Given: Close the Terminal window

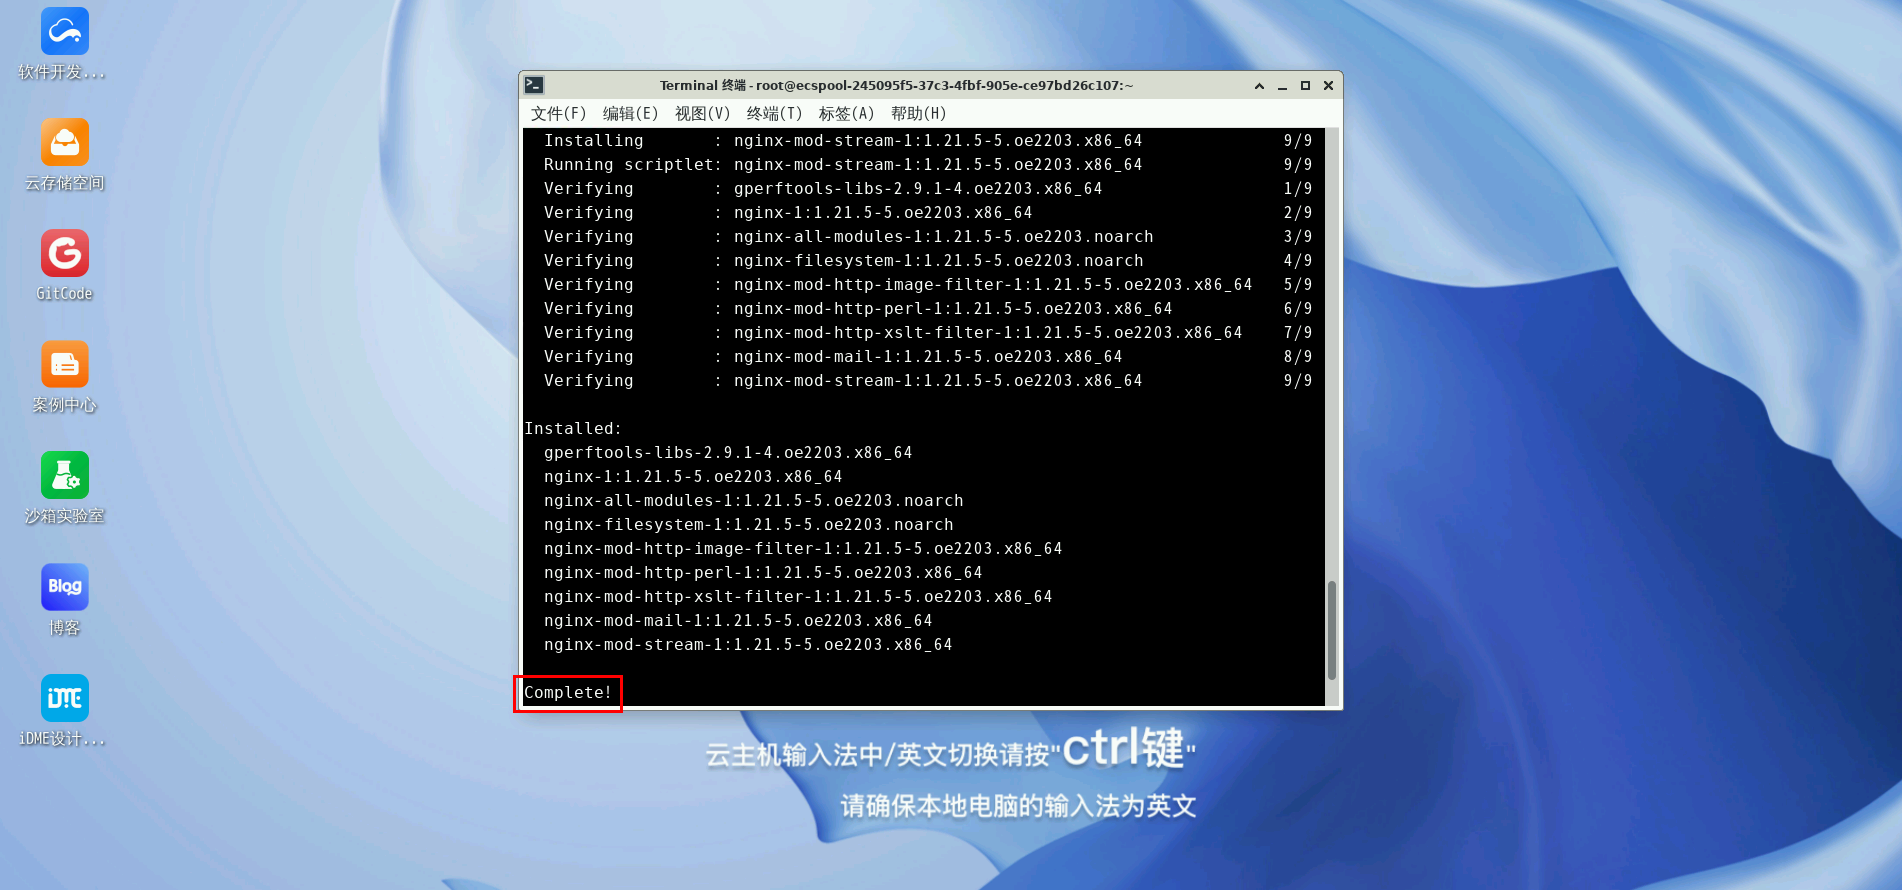Looking at the screenshot, I should [x=1328, y=86].
